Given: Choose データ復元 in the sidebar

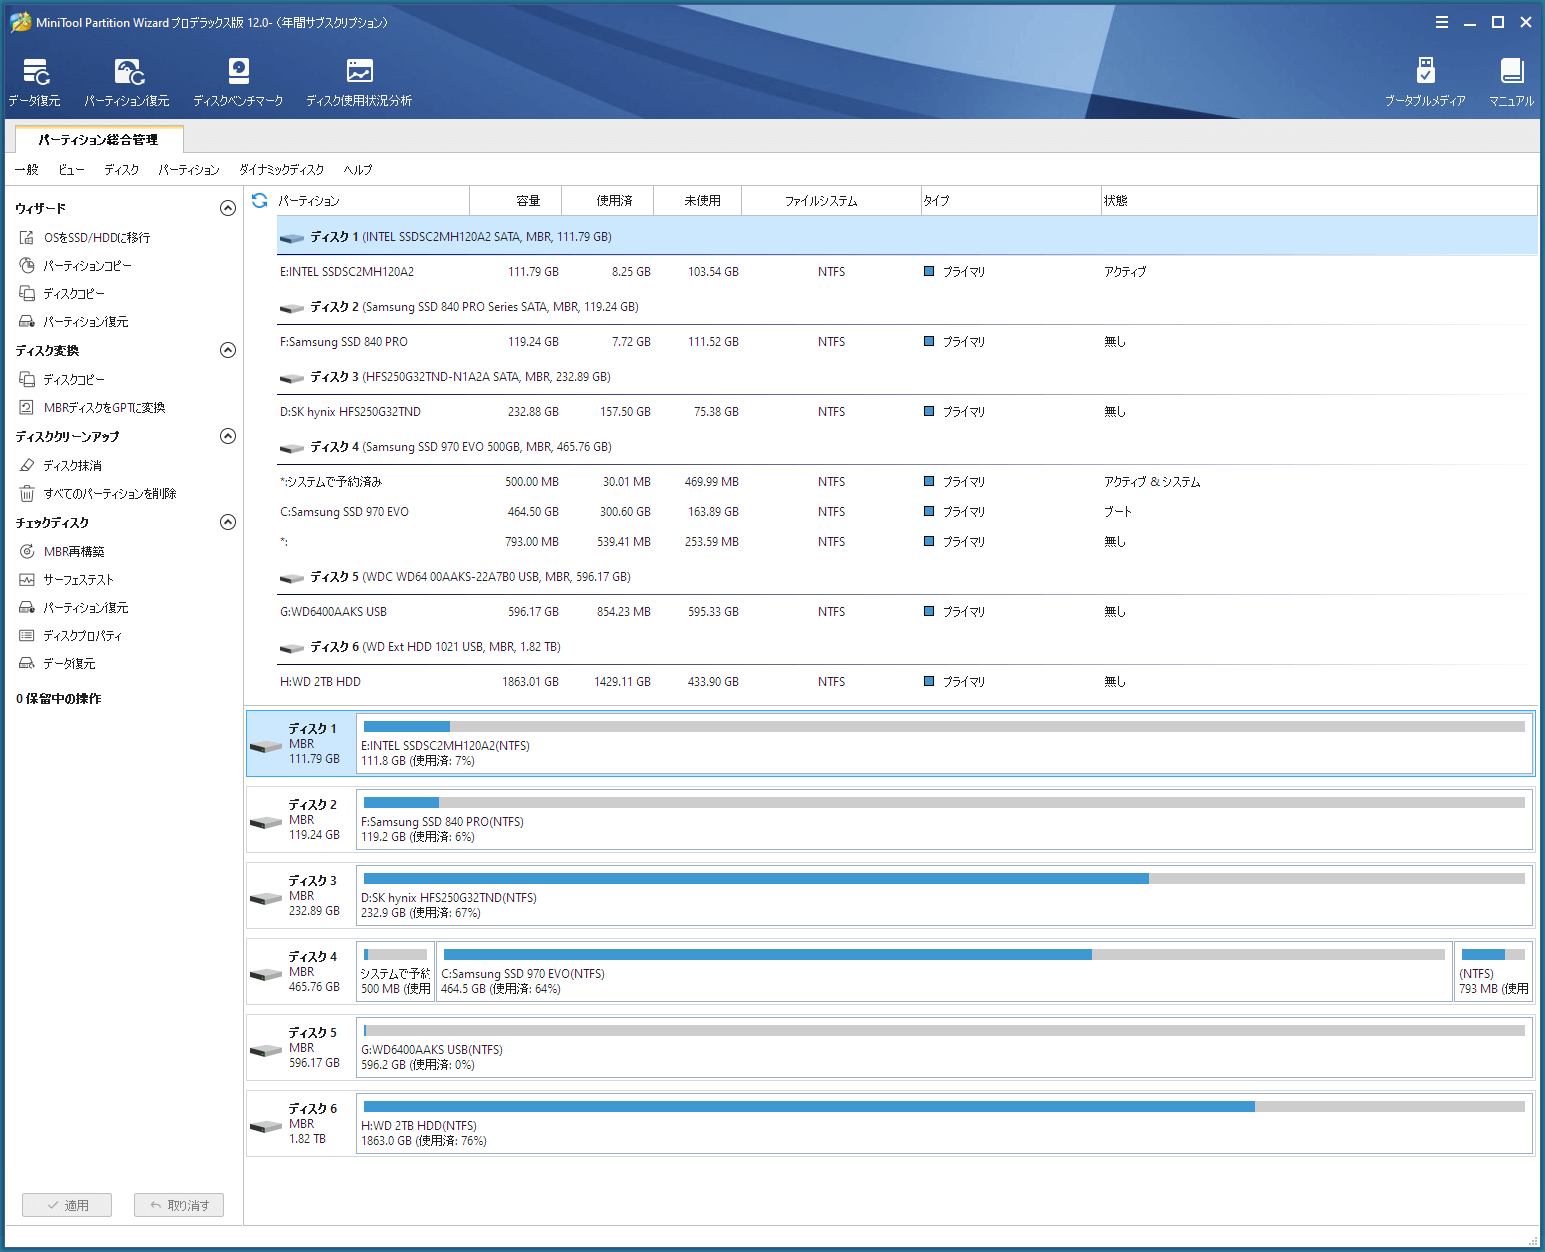Looking at the screenshot, I should tap(58, 664).
